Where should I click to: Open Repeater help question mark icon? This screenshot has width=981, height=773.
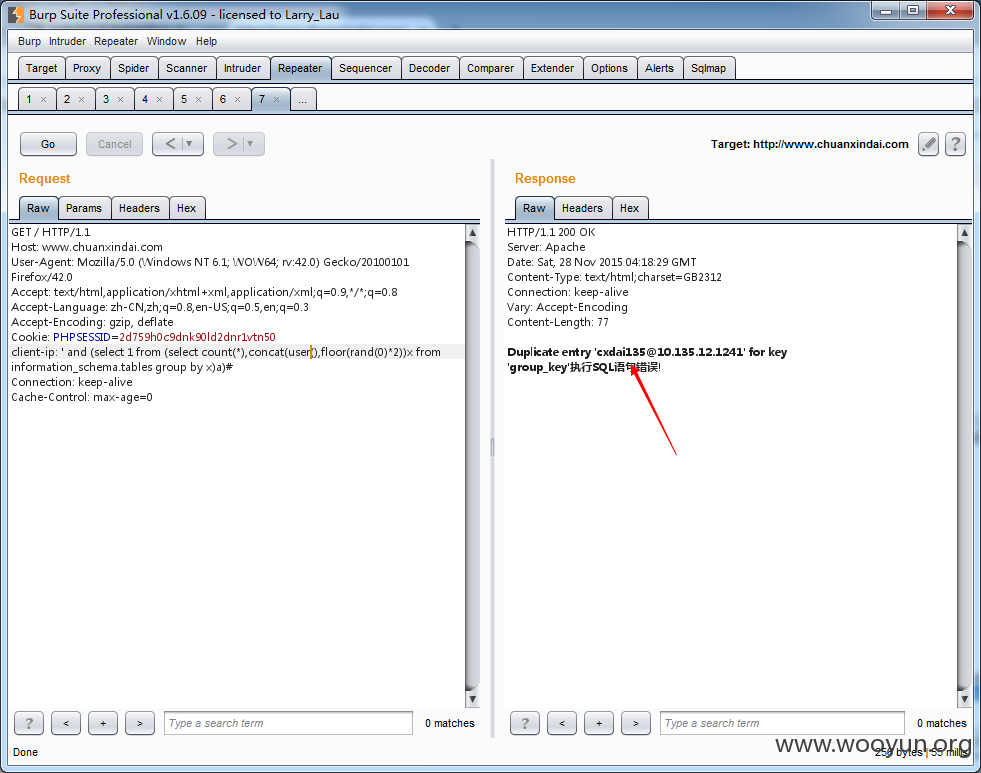click(x=955, y=144)
